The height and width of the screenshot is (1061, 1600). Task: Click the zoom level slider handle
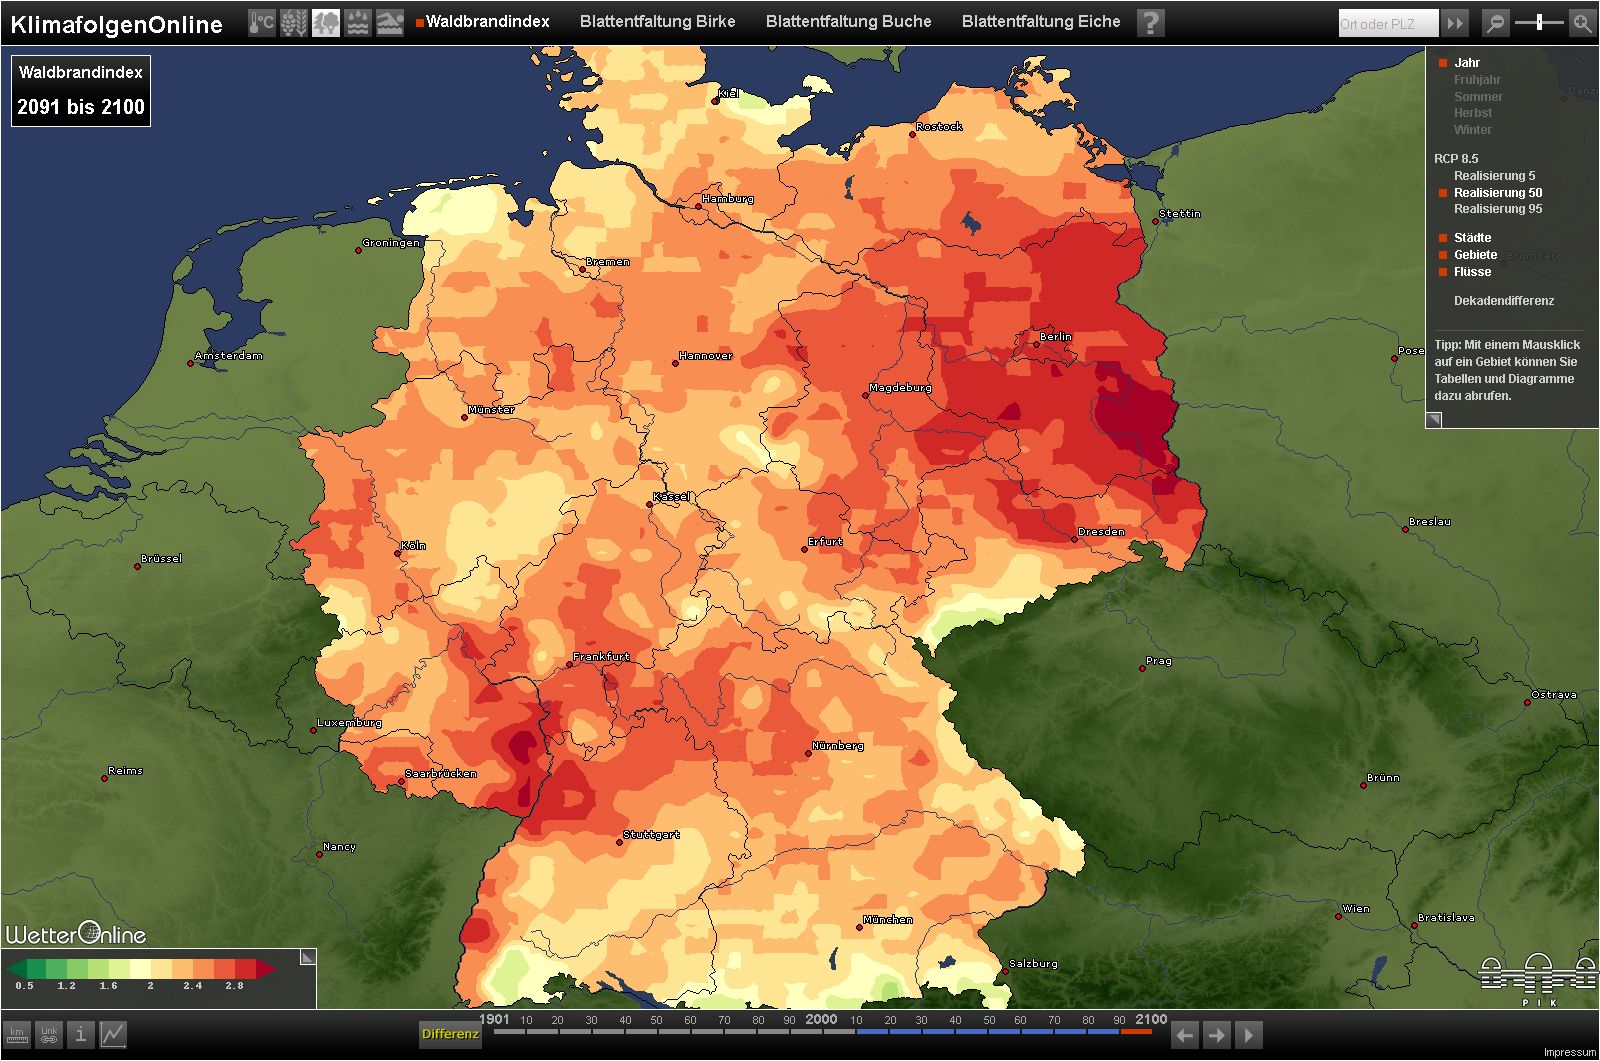1539,23
